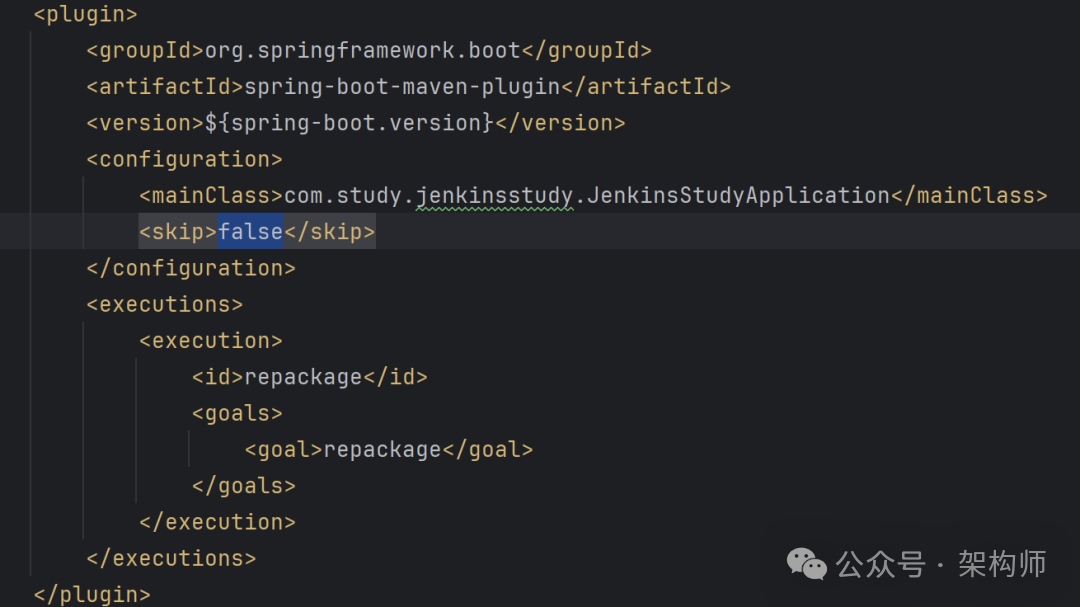Click the highlighted 'false' value in skip tag

(251, 232)
